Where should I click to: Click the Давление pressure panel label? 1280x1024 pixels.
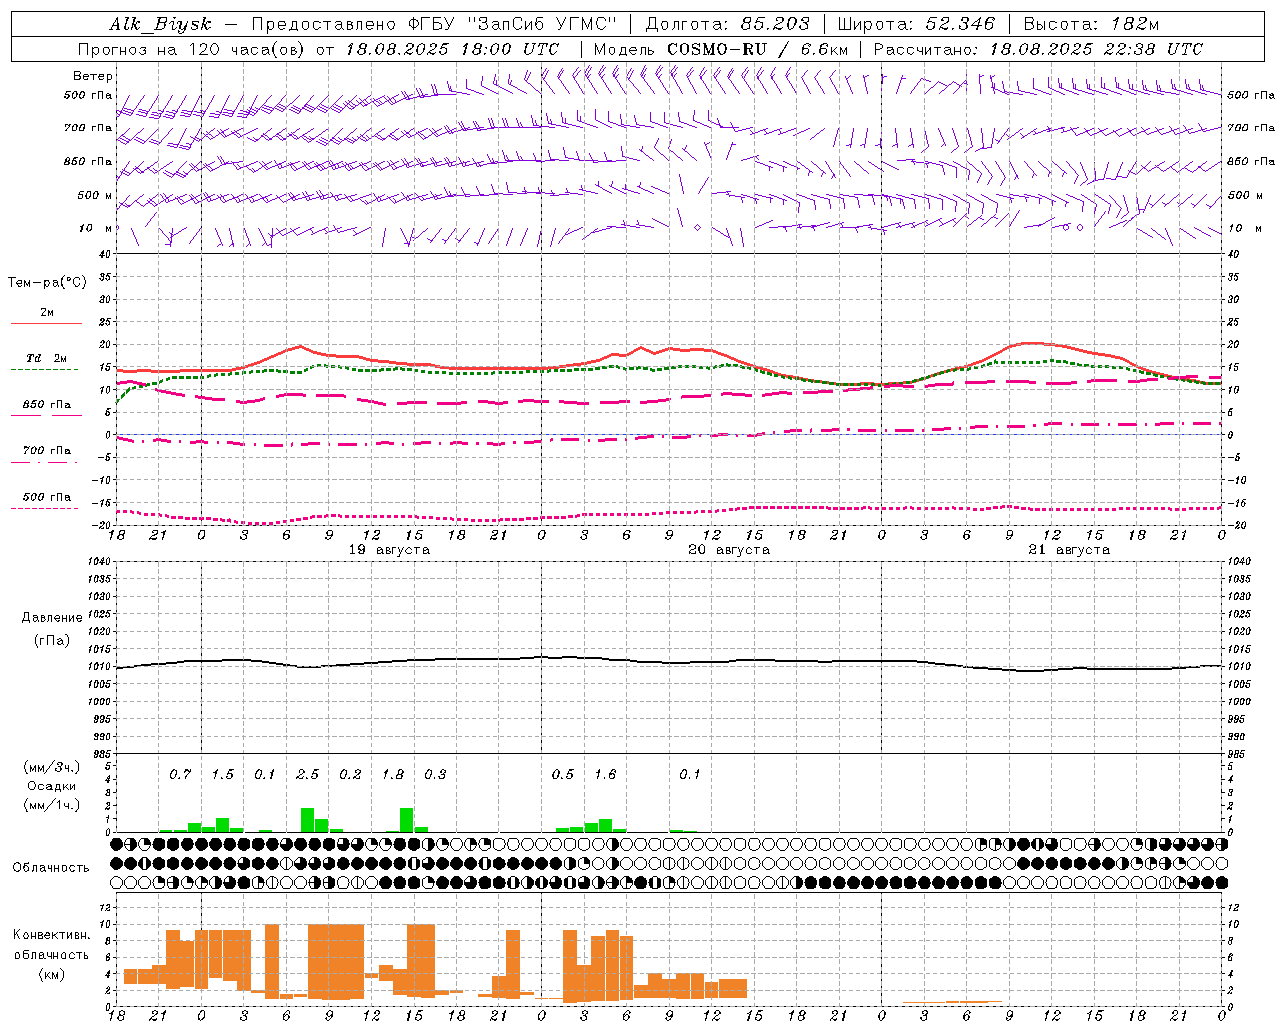pyautogui.click(x=52, y=618)
